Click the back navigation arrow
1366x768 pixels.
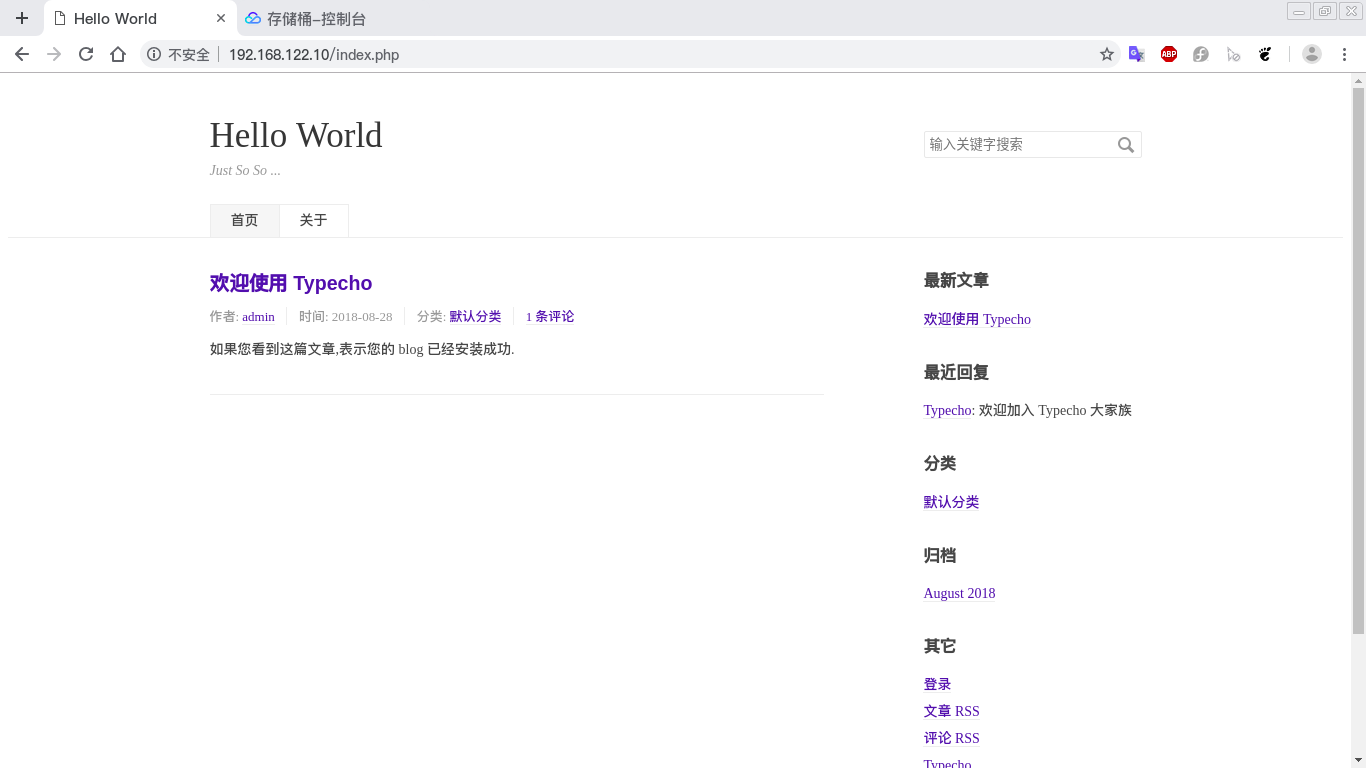tap(22, 54)
